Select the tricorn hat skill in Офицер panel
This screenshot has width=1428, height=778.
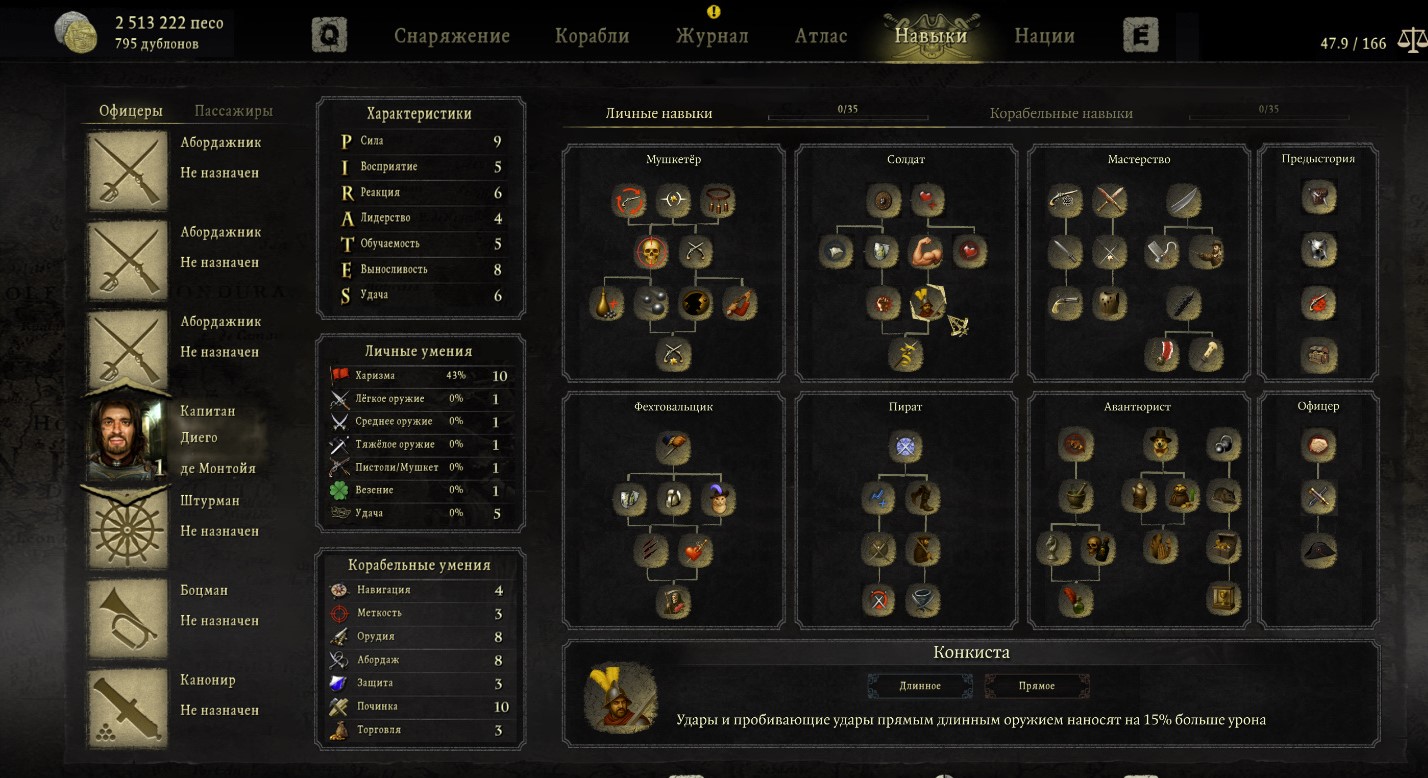(1319, 549)
